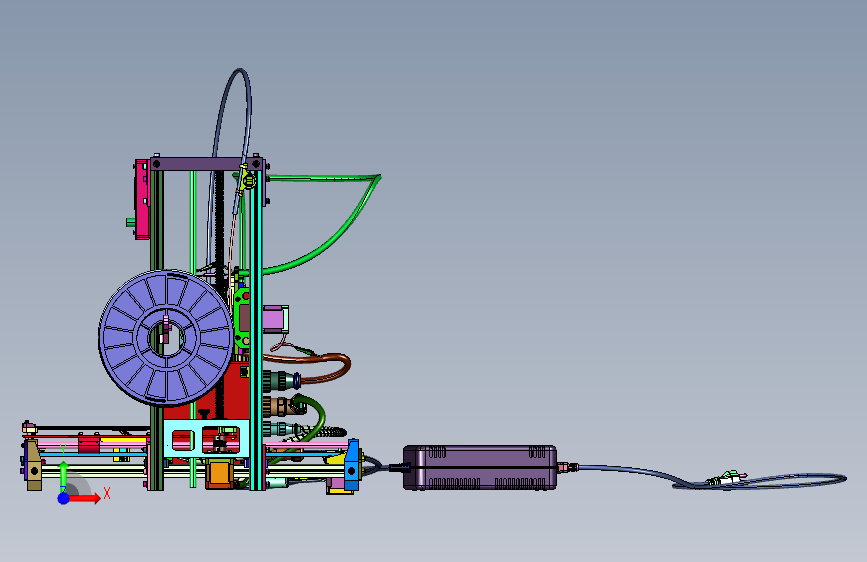Screen dimensions: 867x562
Task: Select the cyan plate with cutouts
Action: (206, 438)
